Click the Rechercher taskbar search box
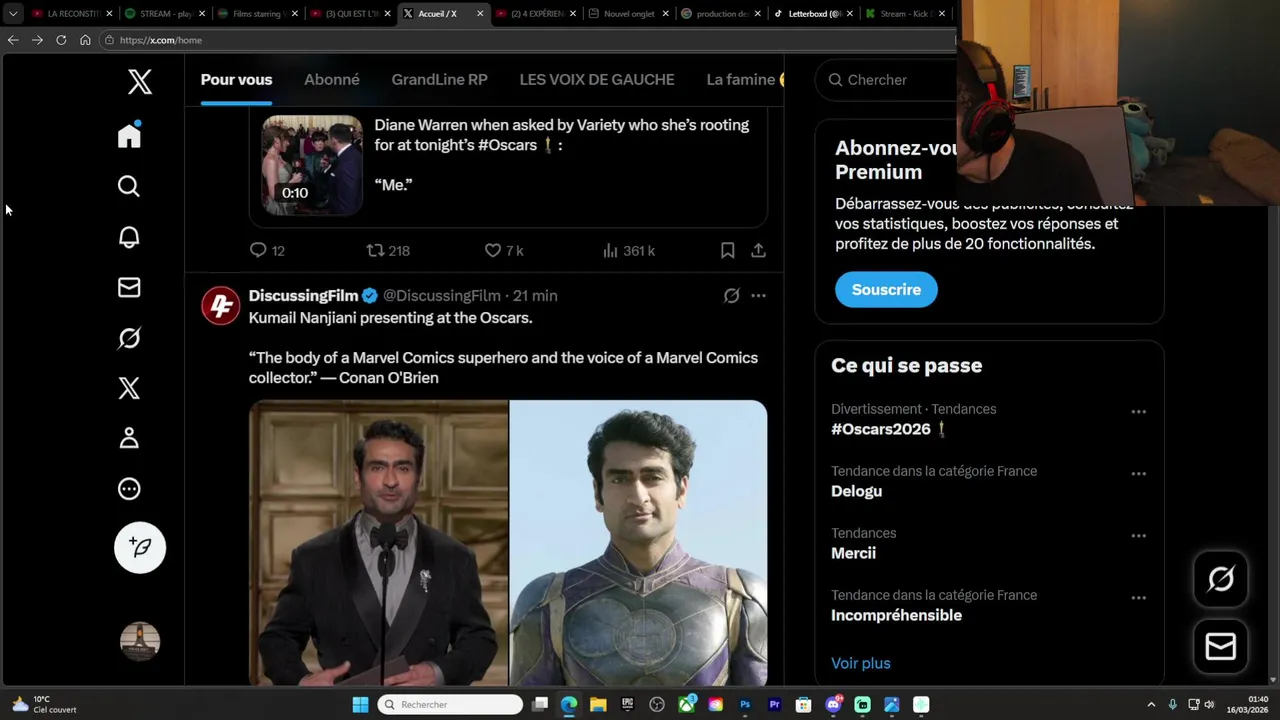This screenshot has width=1280, height=720. pos(450,704)
